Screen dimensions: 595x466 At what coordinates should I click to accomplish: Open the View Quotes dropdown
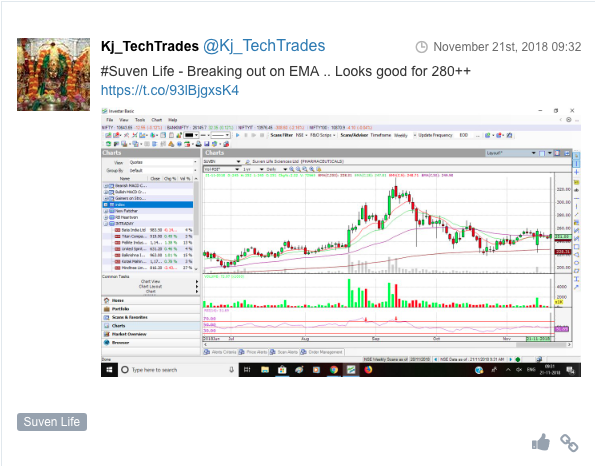(x=163, y=162)
